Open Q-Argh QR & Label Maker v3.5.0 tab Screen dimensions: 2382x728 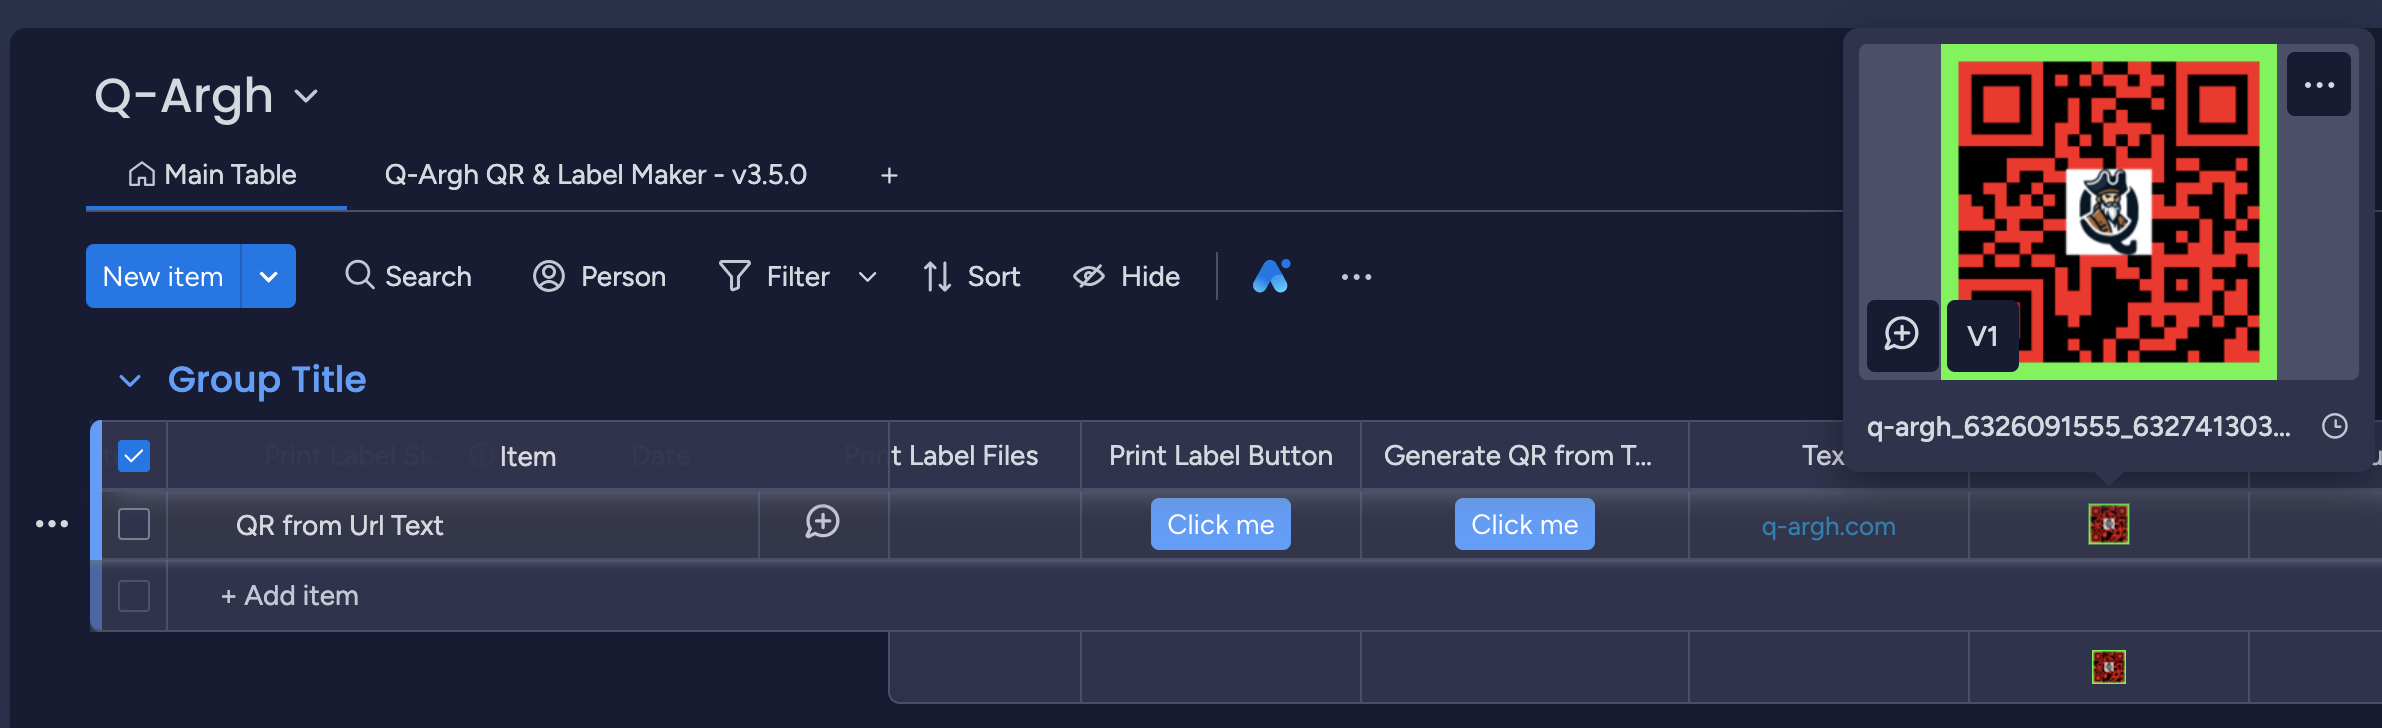click(x=595, y=175)
